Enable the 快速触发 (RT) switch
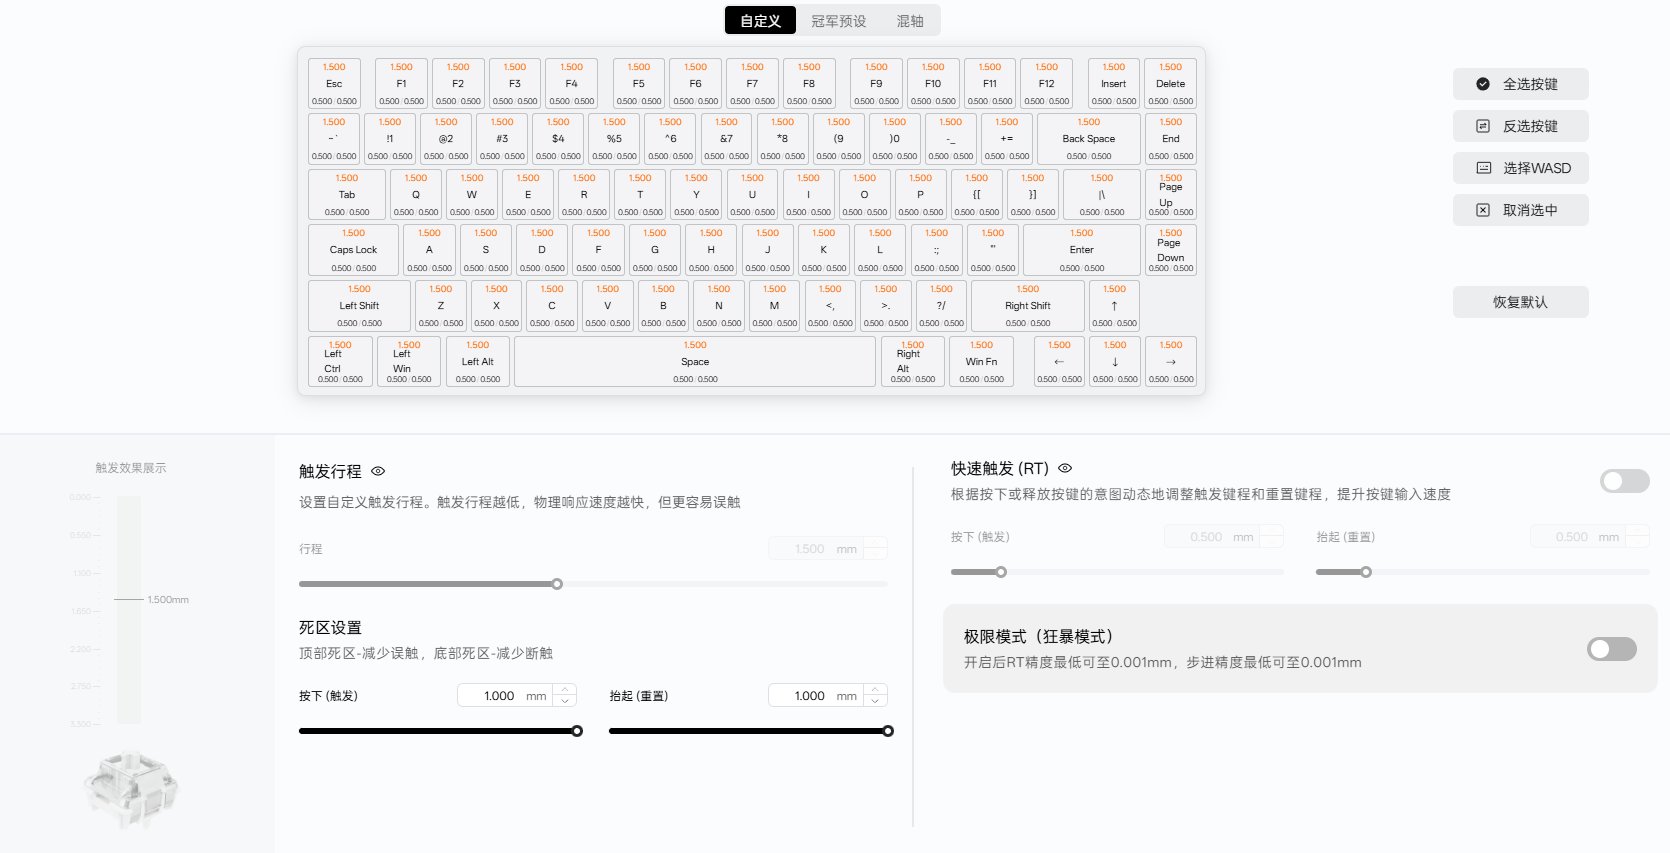This screenshot has width=1670, height=853. tap(1624, 481)
